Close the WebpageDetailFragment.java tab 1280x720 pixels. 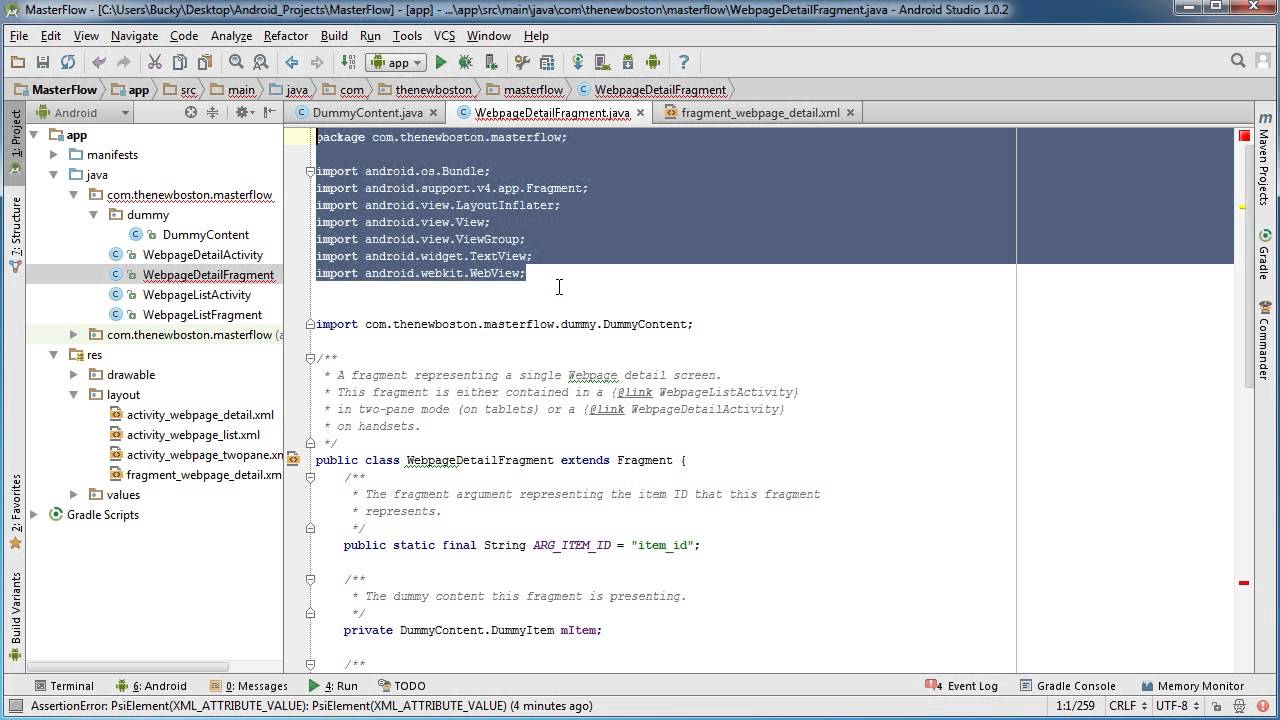pyautogui.click(x=640, y=113)
